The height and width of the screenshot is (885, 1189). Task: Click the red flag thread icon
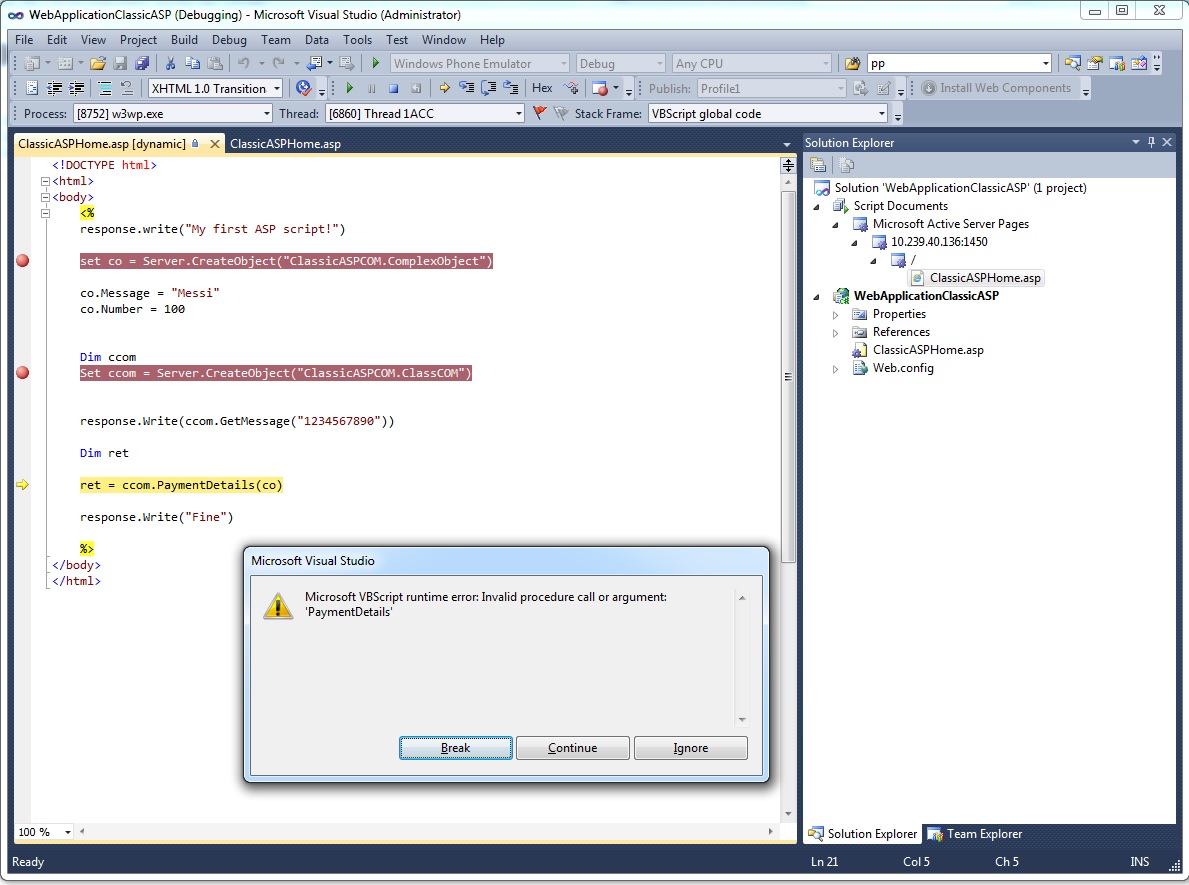[x=539, y=114]
